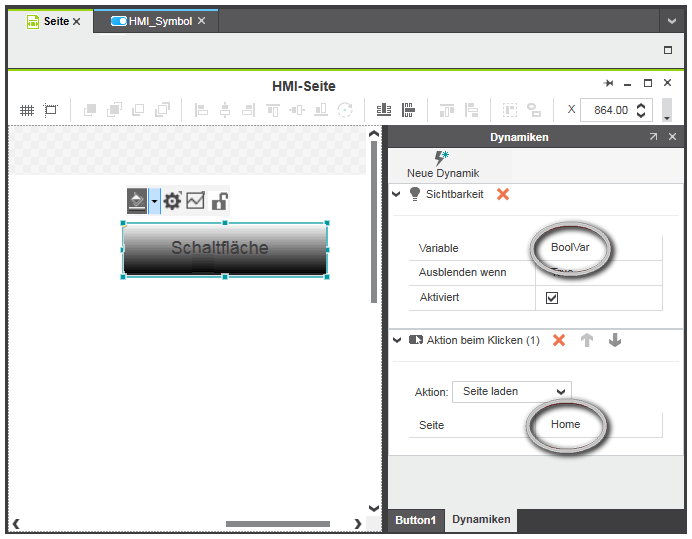Move Aktion beim Klicken down with arrow
The height and width of the screenshot is (539, 692).
615,340
